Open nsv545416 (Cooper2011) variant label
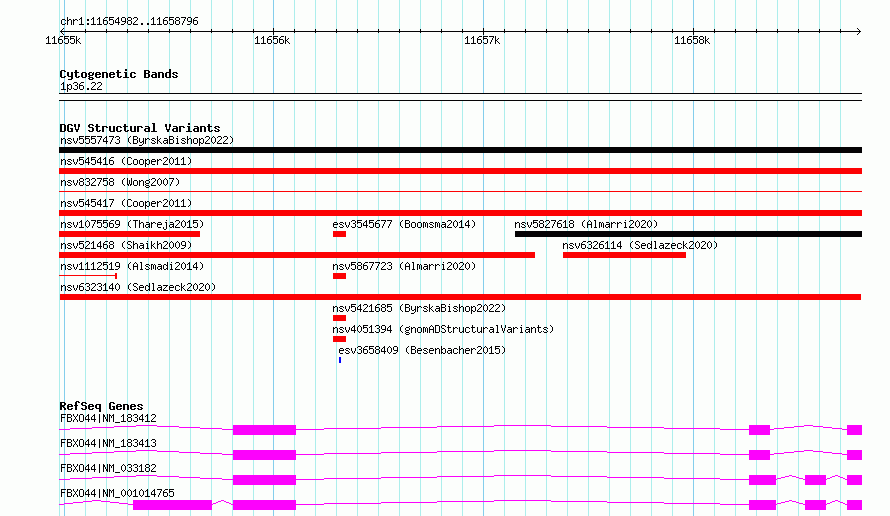The height and width of the screenshot is (516, 890). click(126, 161)
